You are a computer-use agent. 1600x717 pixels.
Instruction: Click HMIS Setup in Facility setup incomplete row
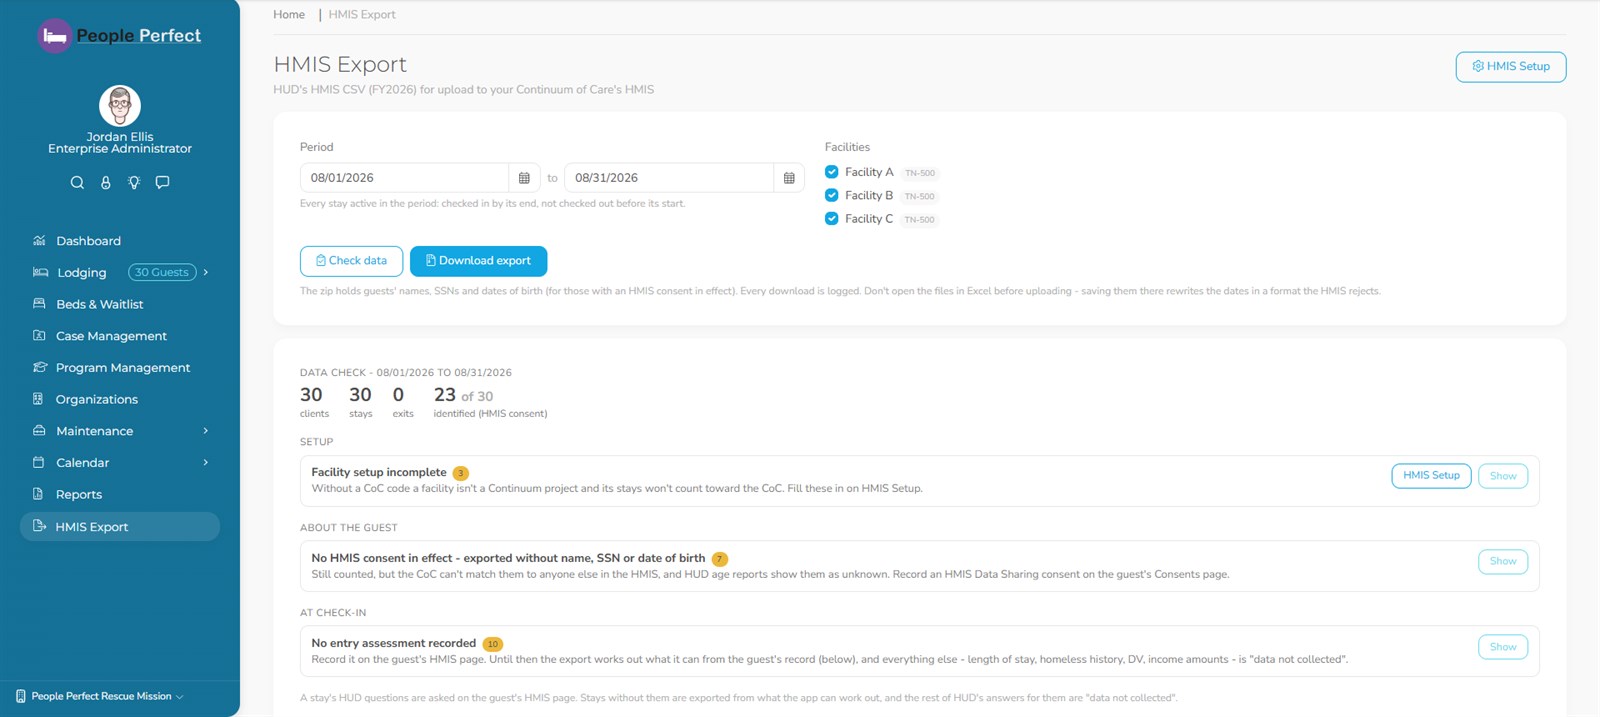tap(1431, 476)
